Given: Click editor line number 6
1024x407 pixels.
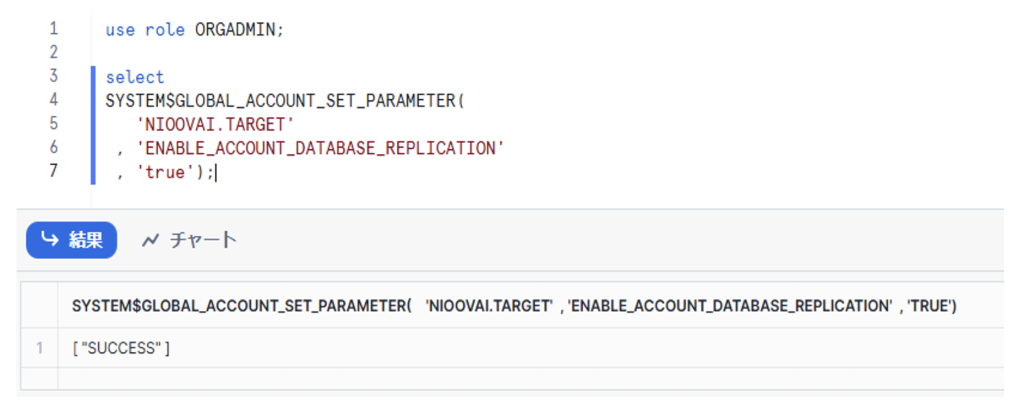Looking at the screenshot, I should 53,147.
